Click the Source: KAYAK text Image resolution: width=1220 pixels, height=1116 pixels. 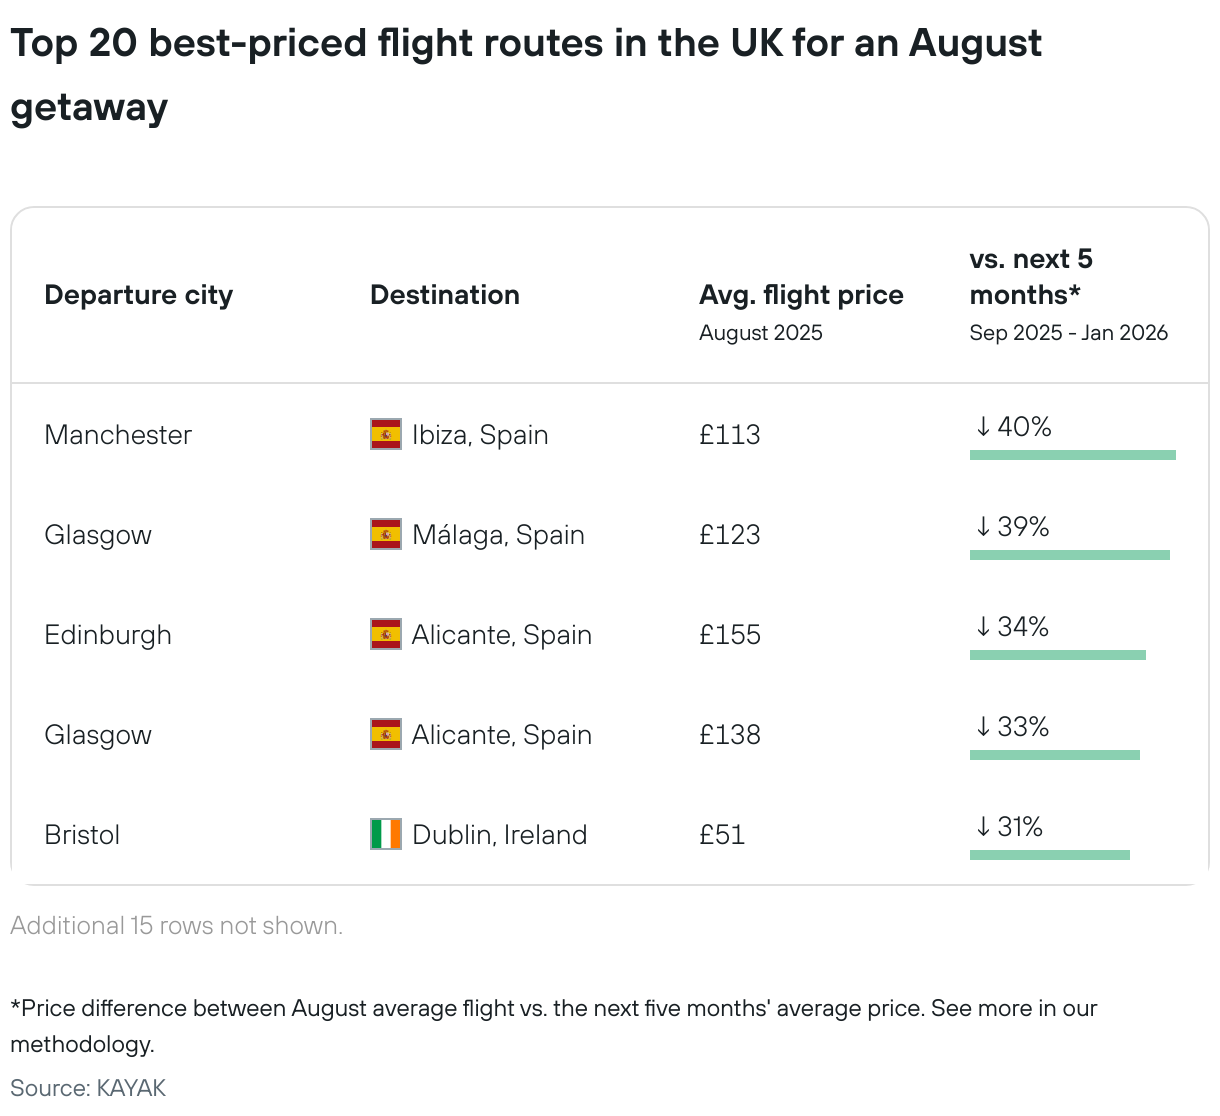click(x=88, y=1088)
